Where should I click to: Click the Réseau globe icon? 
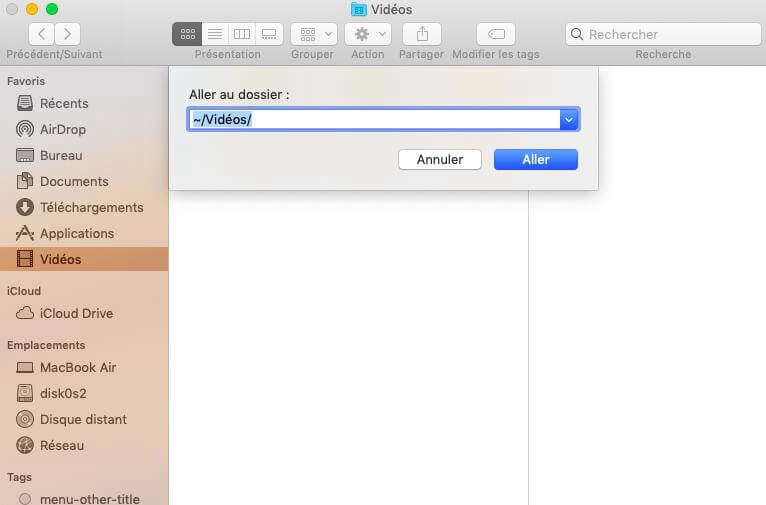25,445
